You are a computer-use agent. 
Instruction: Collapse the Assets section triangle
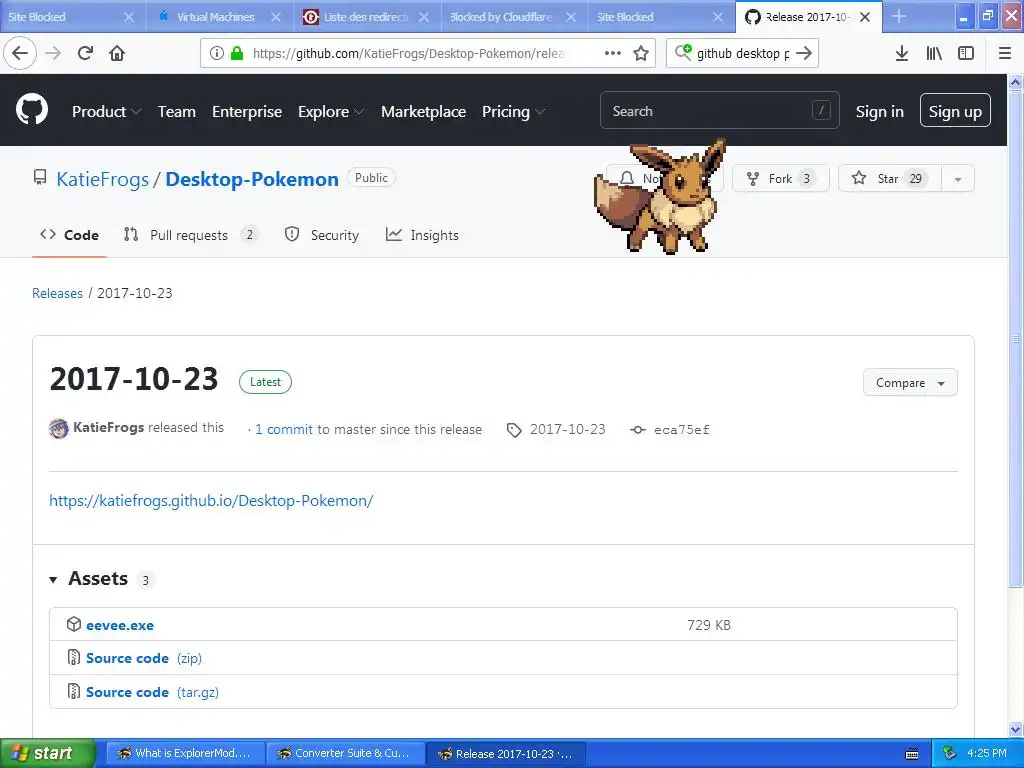point(54,579)
